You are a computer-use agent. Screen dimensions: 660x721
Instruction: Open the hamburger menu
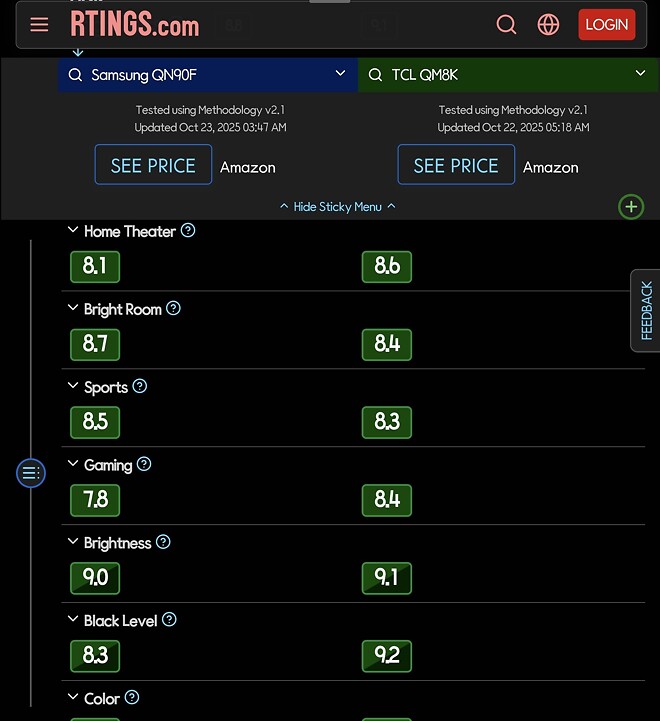[39, 25]
